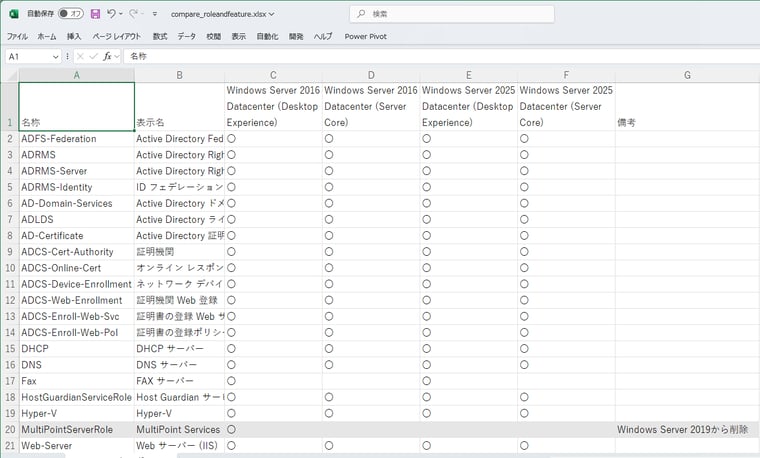
Task: Open the Undo history dropdown arrow
Action: 122,15
